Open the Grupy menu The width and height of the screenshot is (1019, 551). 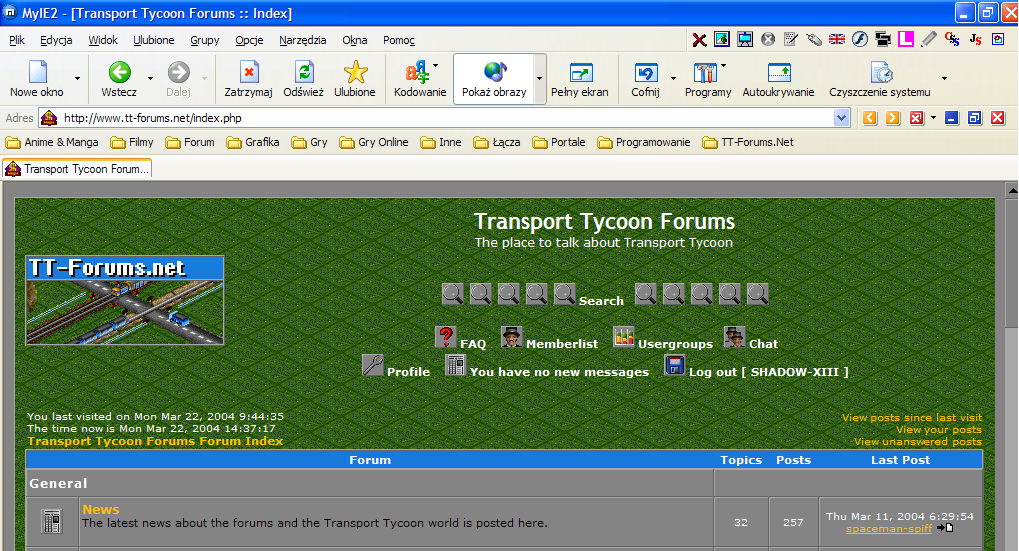[205, 40]
